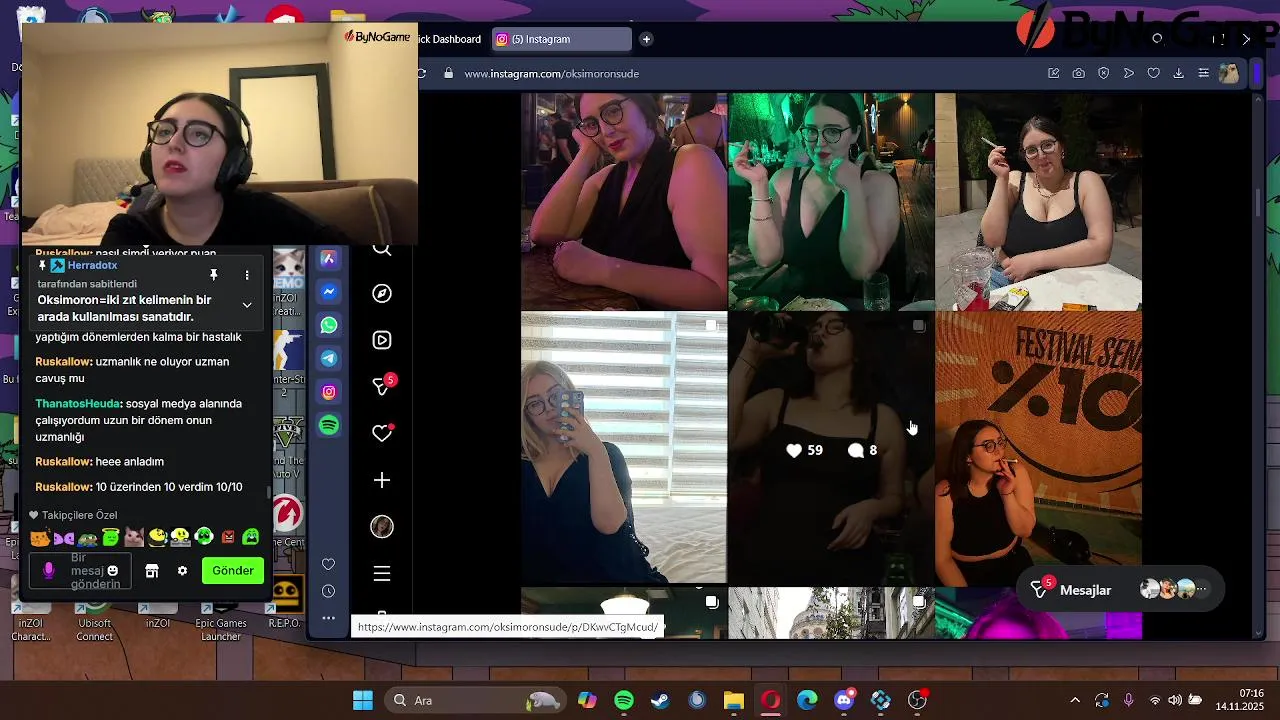This screenshot has width=1280, height=720.
Task: Open Instagram Explore compass icon
Action: 382,293
